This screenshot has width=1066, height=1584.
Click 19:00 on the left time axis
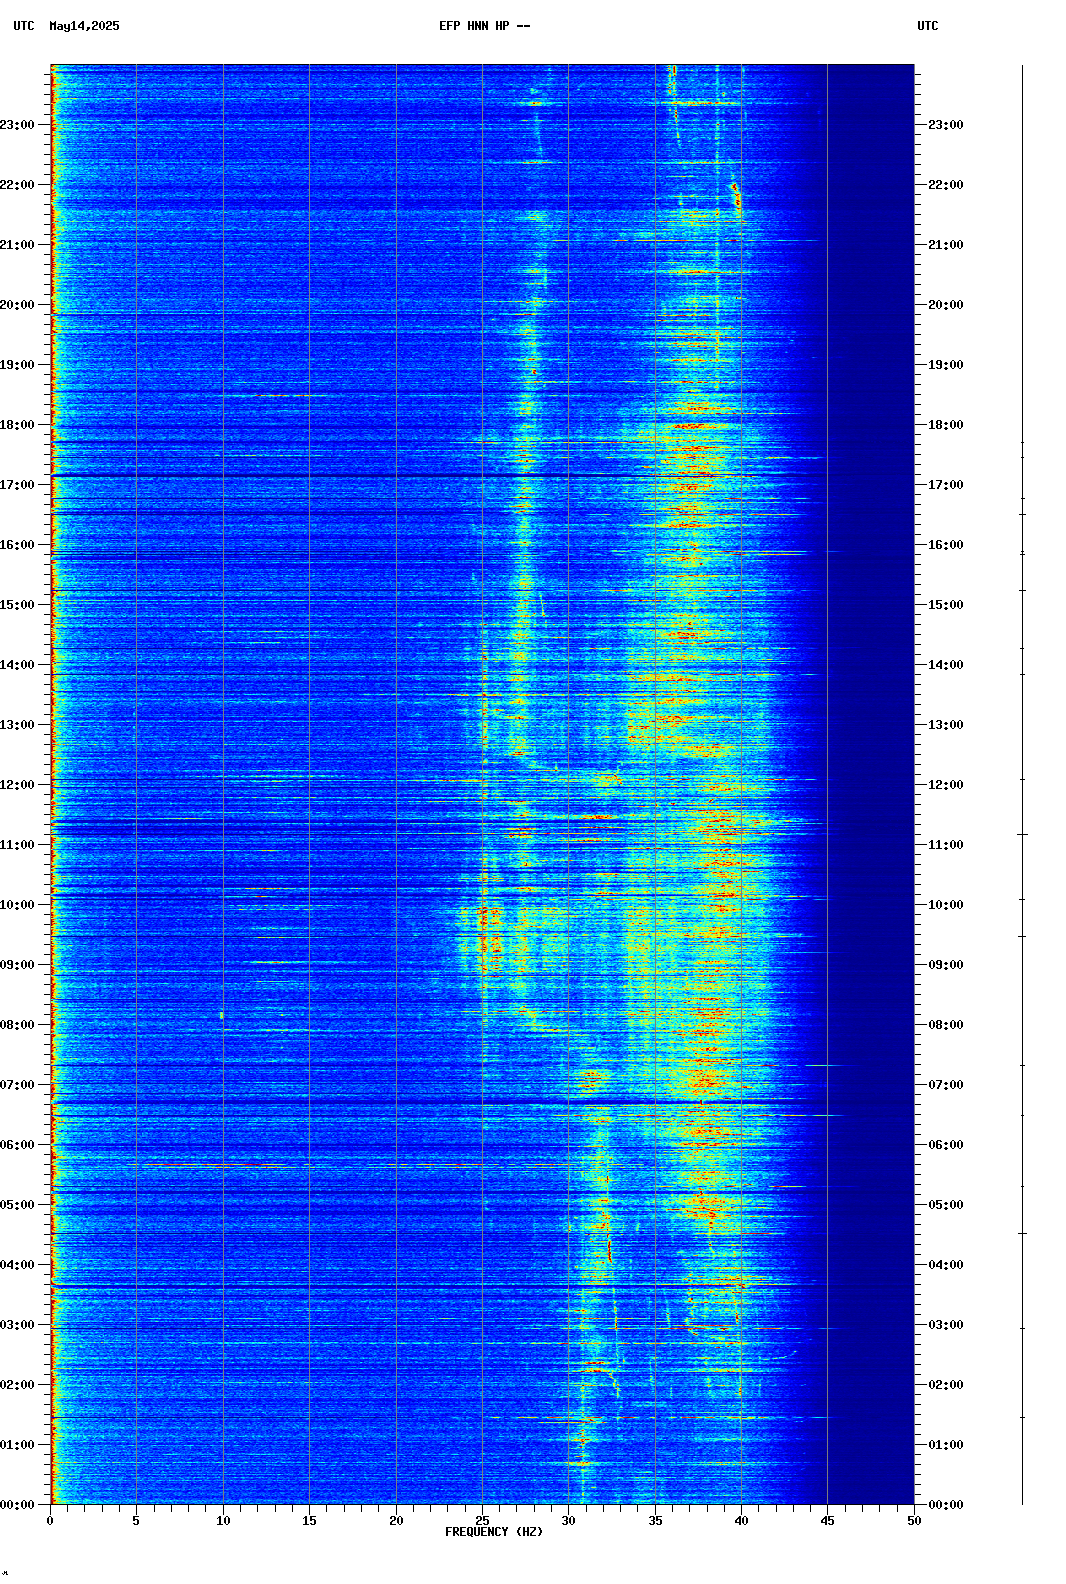click(x=17, y=365)
